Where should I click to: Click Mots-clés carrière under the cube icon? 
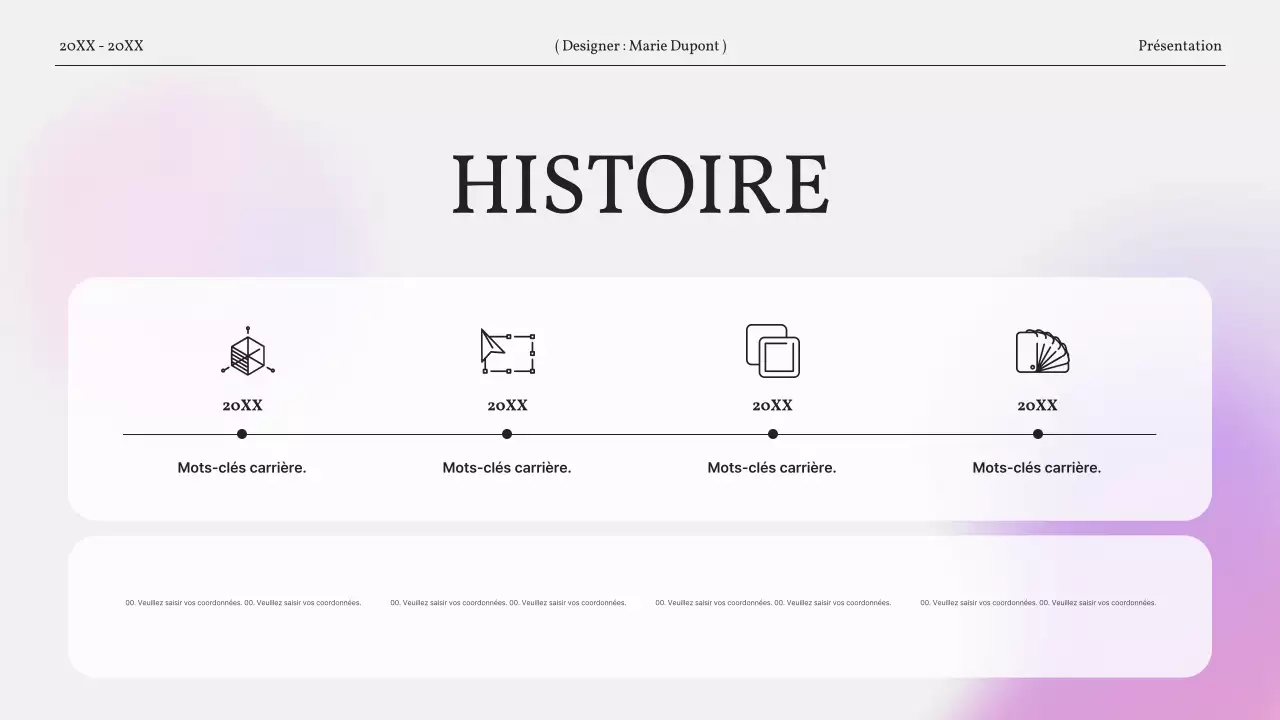241,467
